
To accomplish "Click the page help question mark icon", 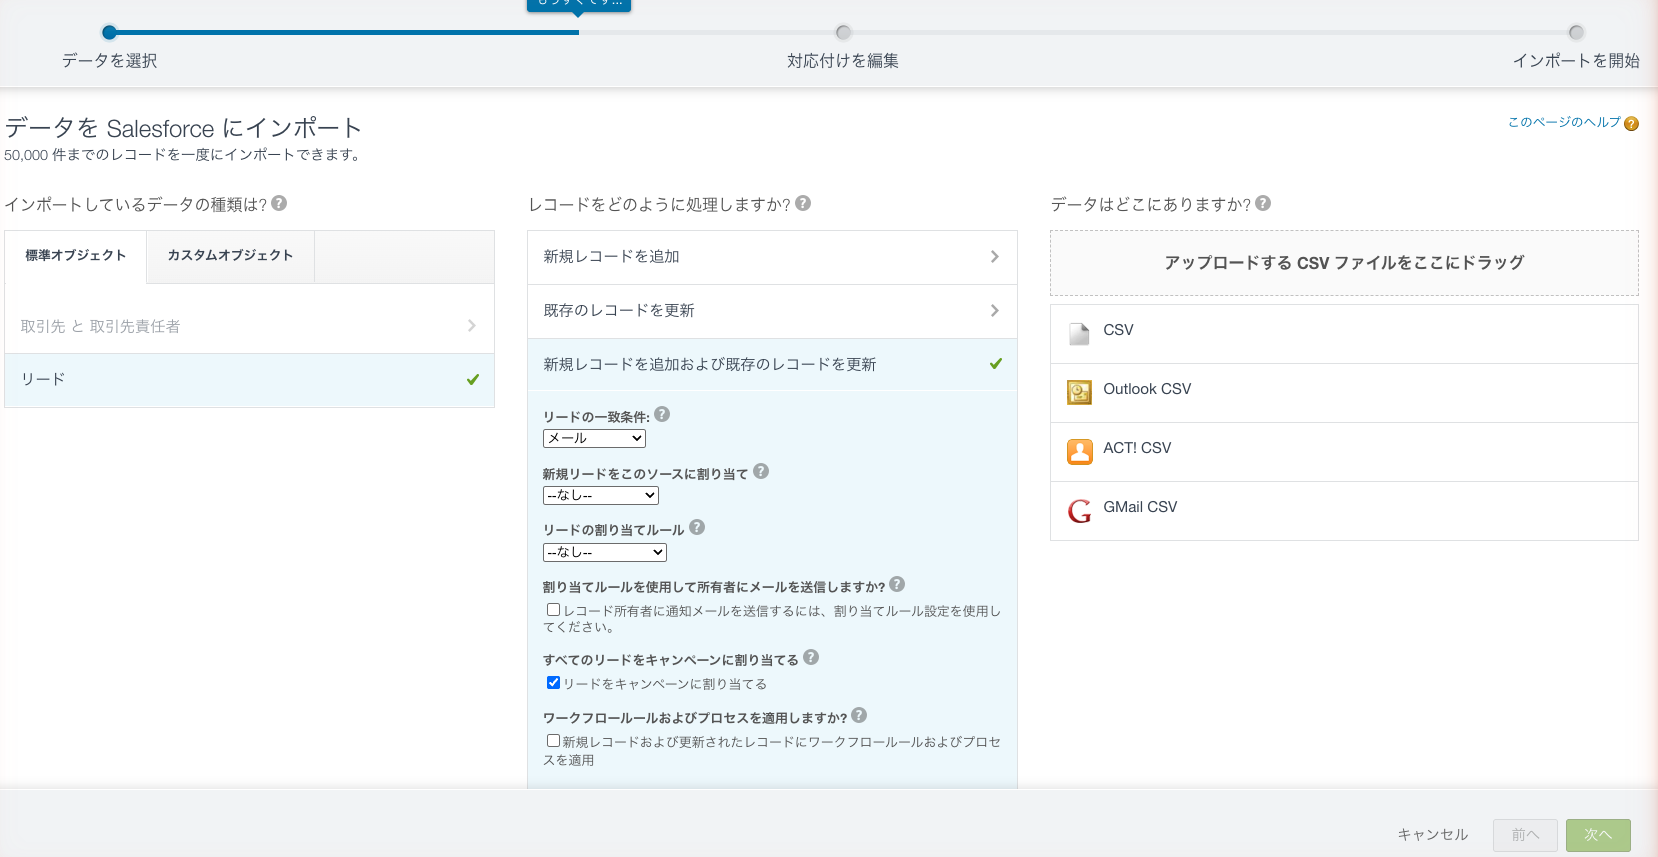I will 1631,124.
